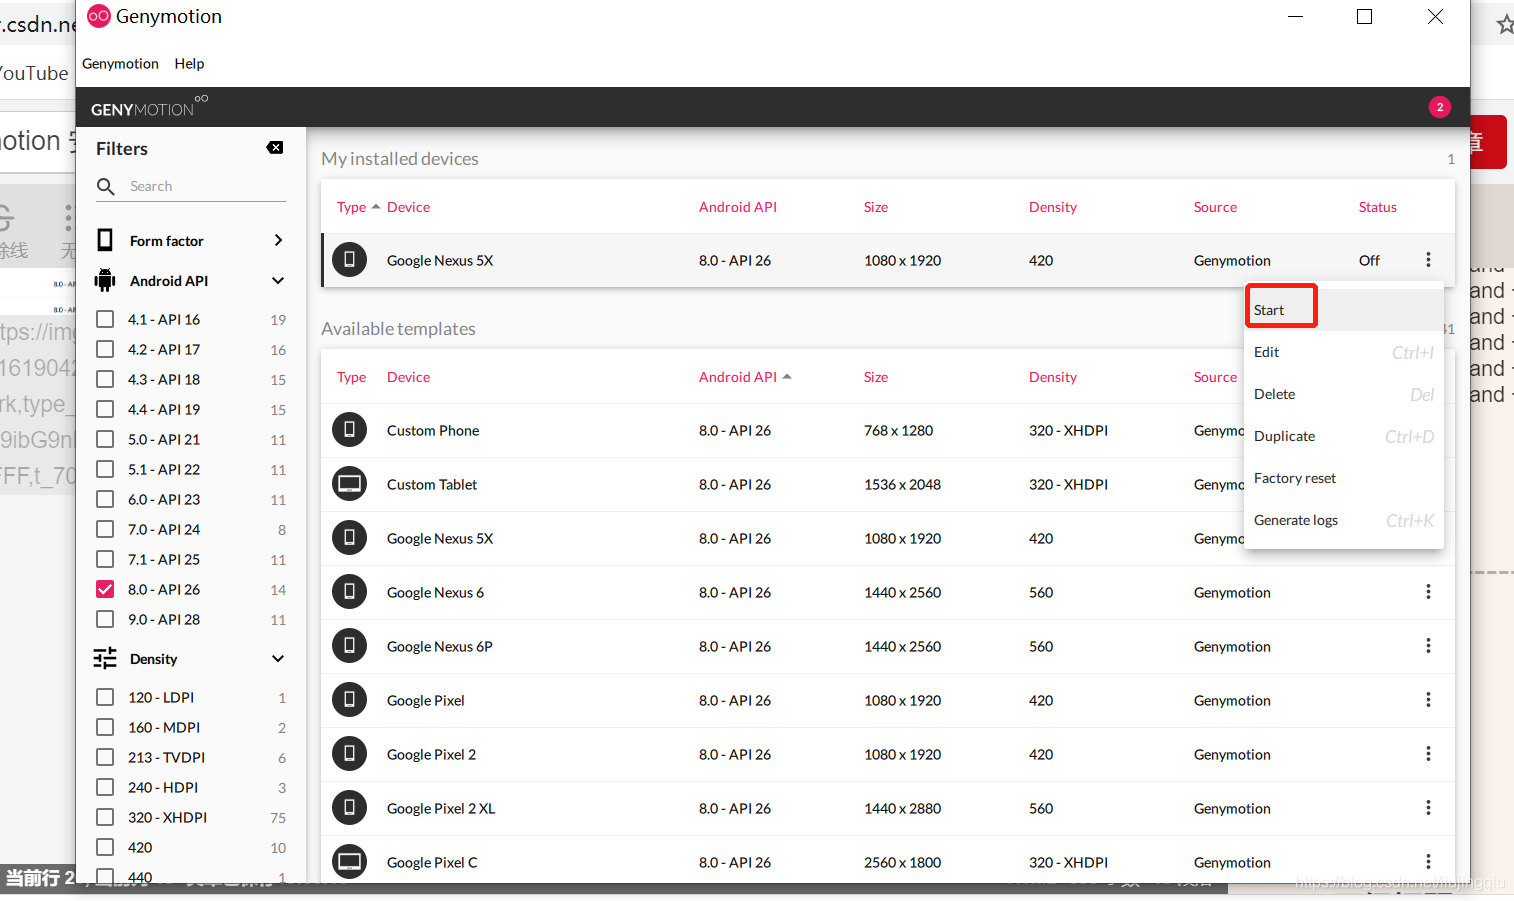Viewport: 1514px width, 901px height.
Task: Click the Google Nexus 6P device icon
Action: [x=349, y=646]
